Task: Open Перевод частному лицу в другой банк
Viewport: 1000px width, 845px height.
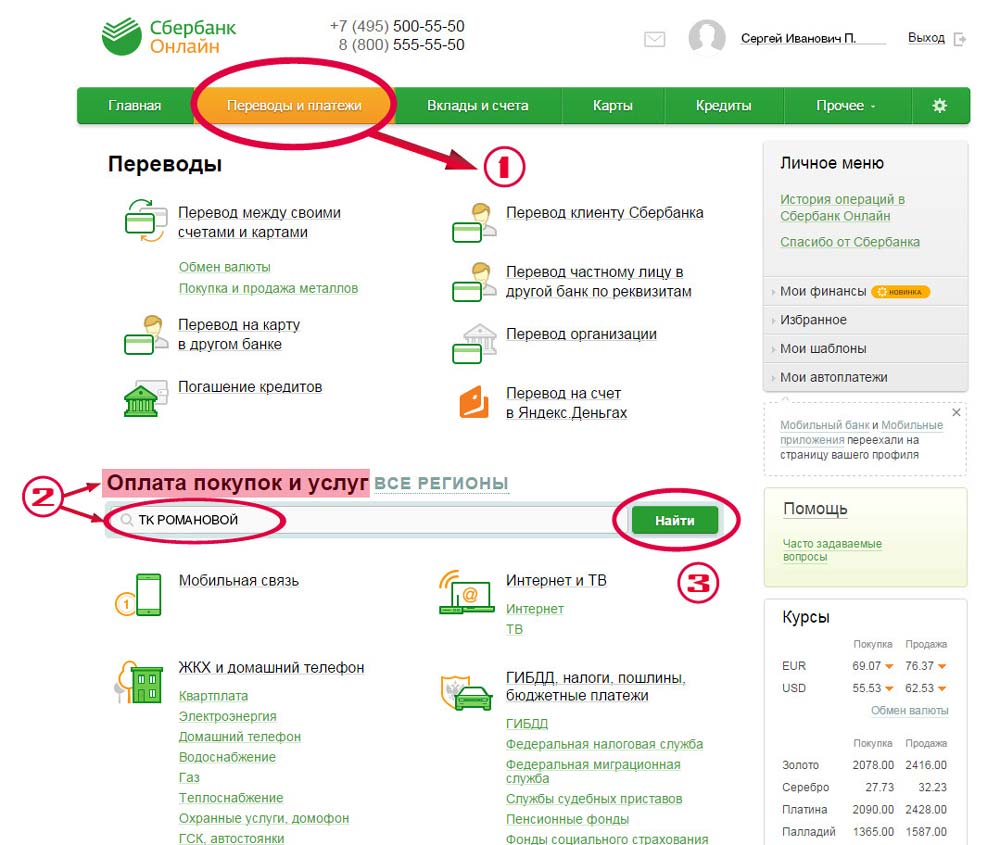Action: click(598, 281)
